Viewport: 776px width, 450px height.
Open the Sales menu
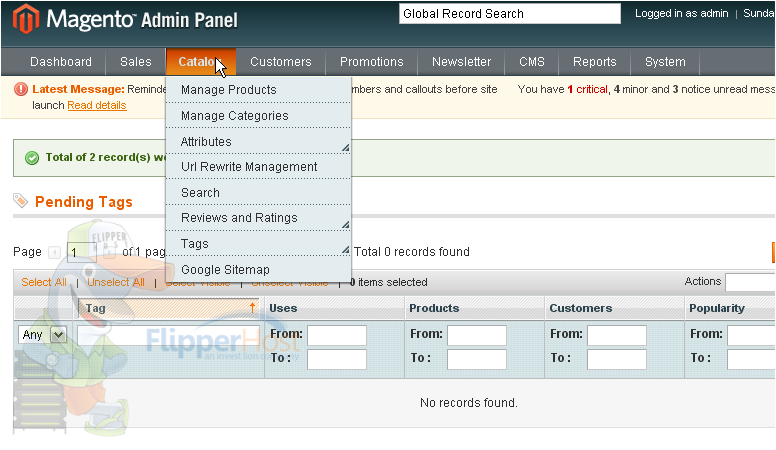pyautogui.click(x=136, y=62)
